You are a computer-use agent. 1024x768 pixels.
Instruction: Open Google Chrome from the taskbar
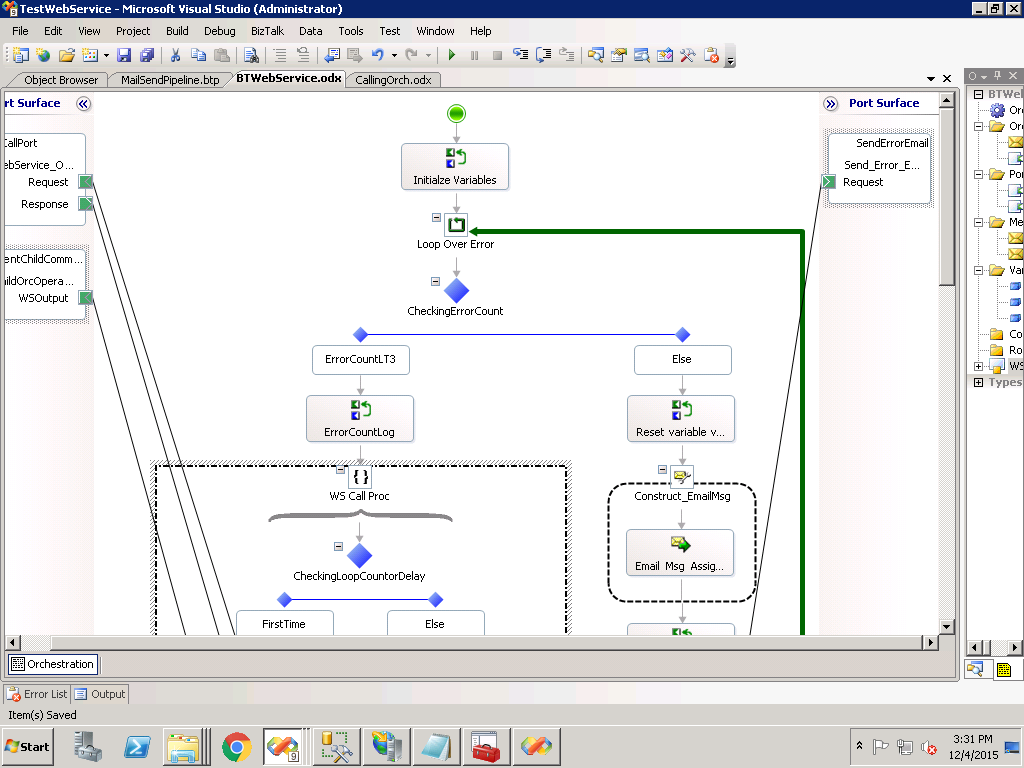tap(236, 746)
